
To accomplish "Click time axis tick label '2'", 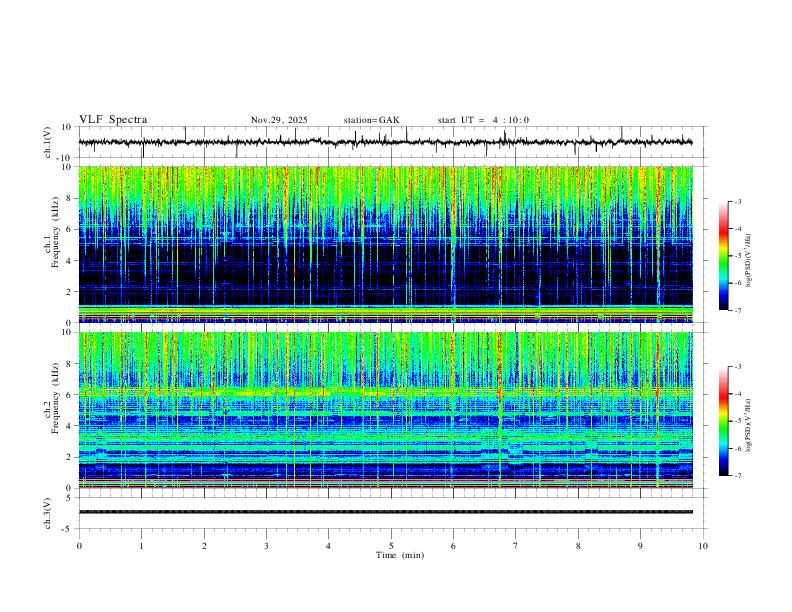I will tap(204, 546).
